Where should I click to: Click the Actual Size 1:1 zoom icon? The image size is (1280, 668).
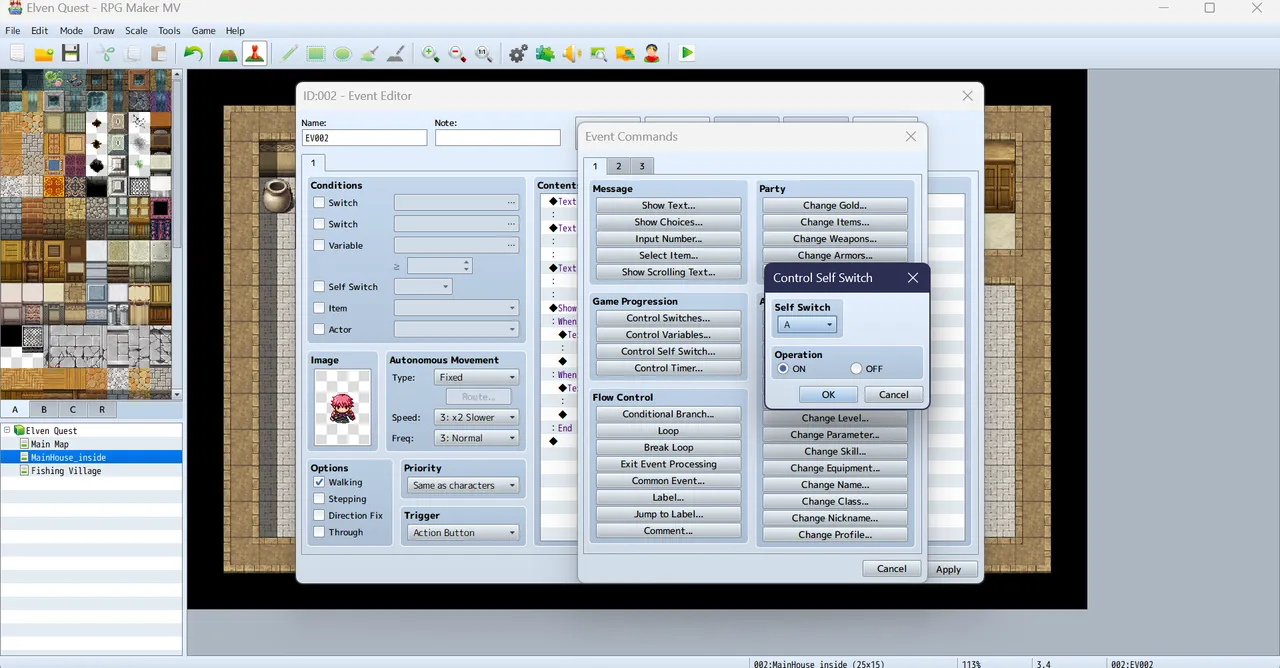[x=483, y=54]
